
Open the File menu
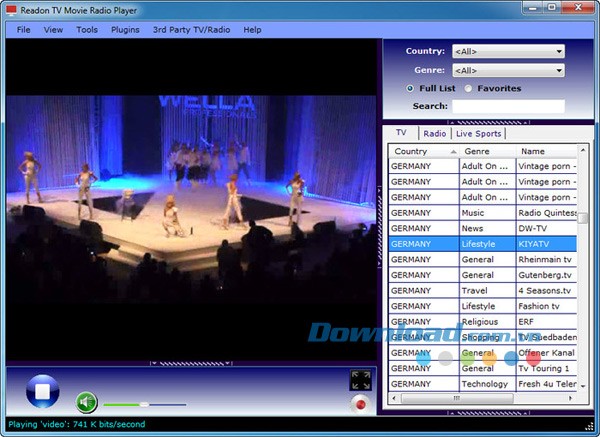[23, 29]
